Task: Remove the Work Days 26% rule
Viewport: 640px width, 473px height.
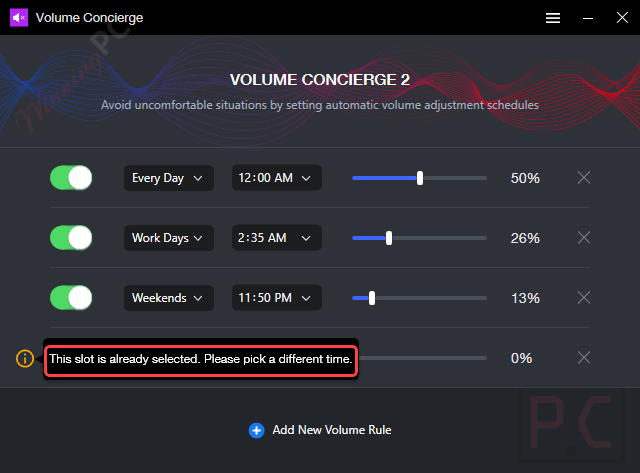Action: tap(584, 238)
